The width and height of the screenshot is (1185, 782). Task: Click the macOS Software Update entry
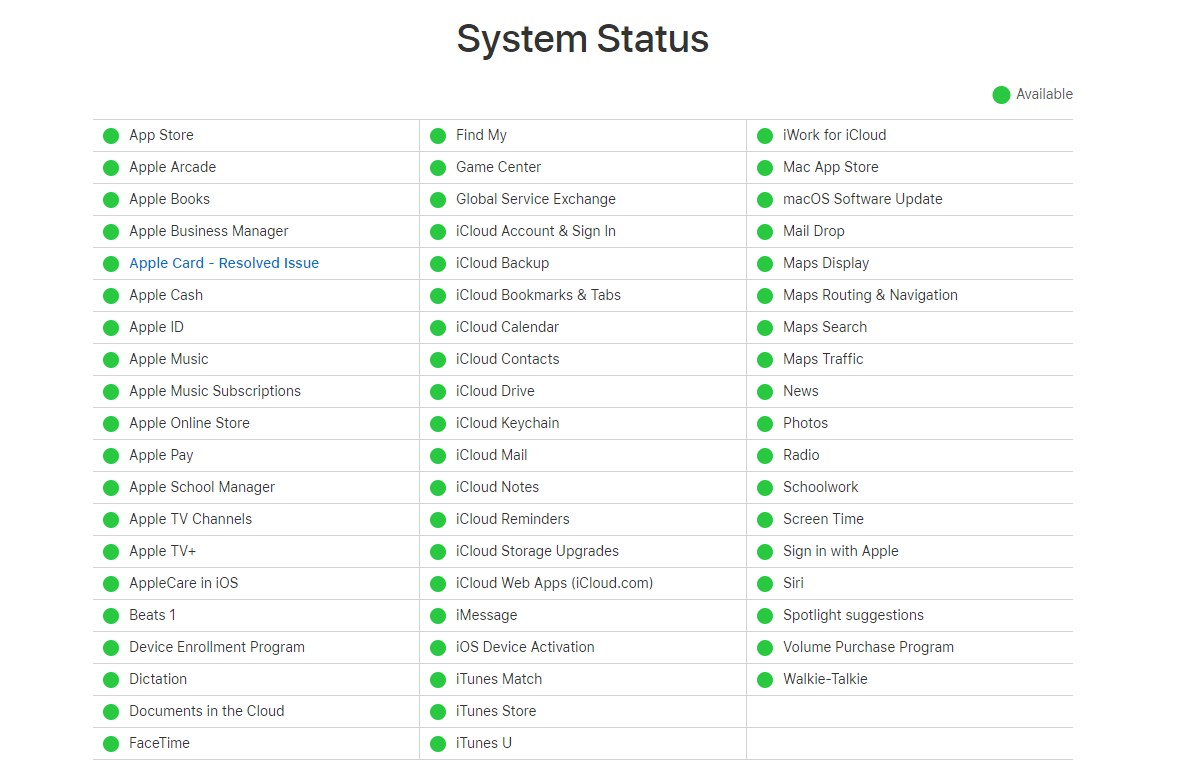tap(862, 199)
